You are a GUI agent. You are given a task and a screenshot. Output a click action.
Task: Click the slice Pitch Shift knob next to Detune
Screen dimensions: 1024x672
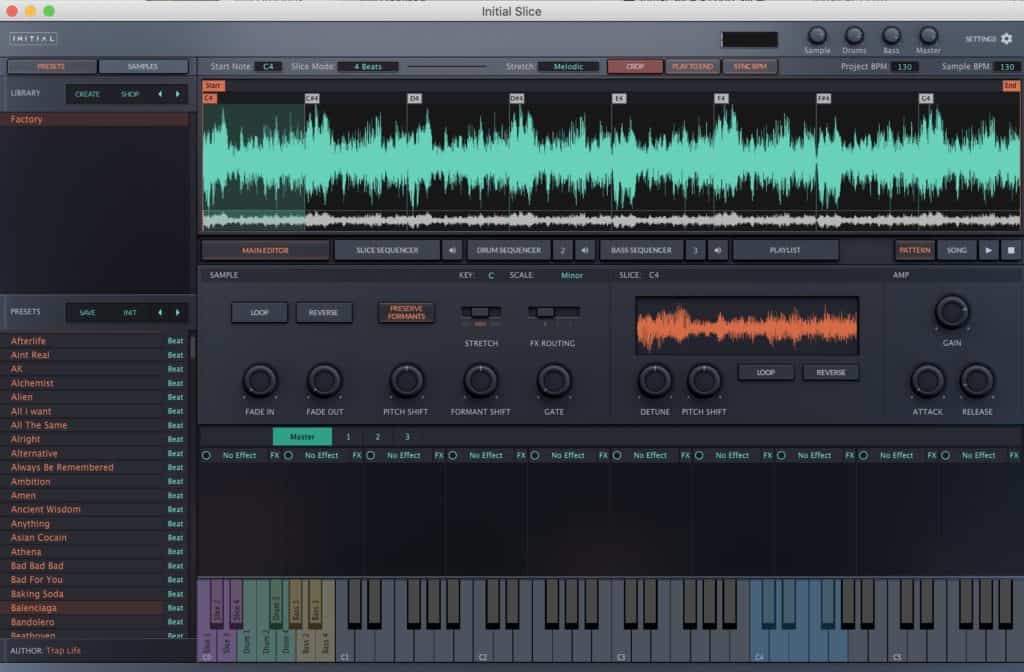click(x=704, y=381)
